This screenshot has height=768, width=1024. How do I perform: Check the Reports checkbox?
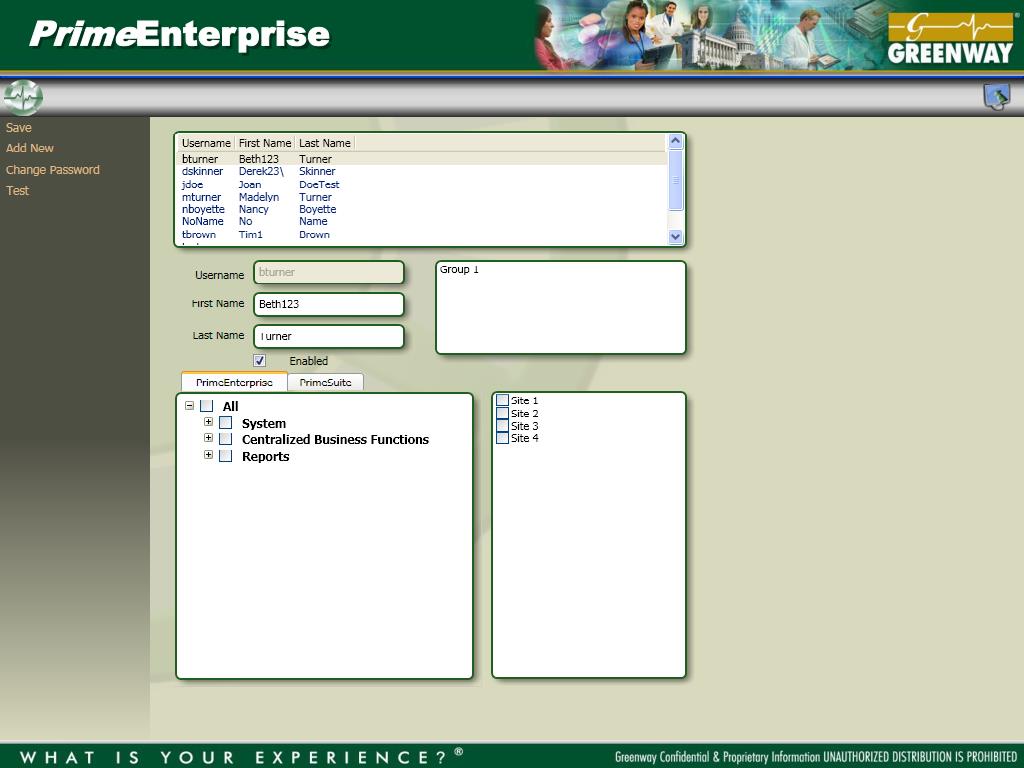(225, 456)
